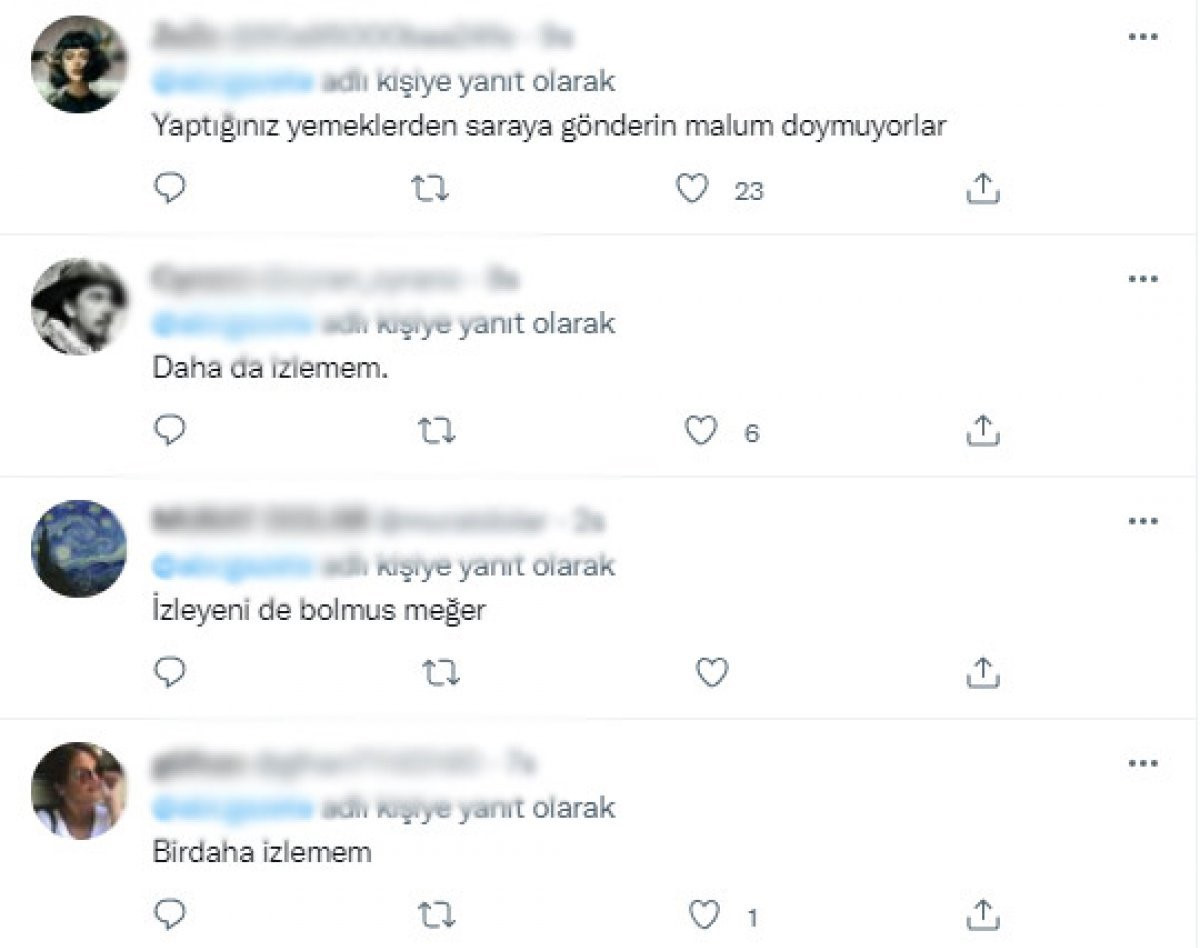Open blurred mention link above 'Birdaha izlemem'
The width and height of the screenshot is (1200, 948).
click(x=232, y=807)
